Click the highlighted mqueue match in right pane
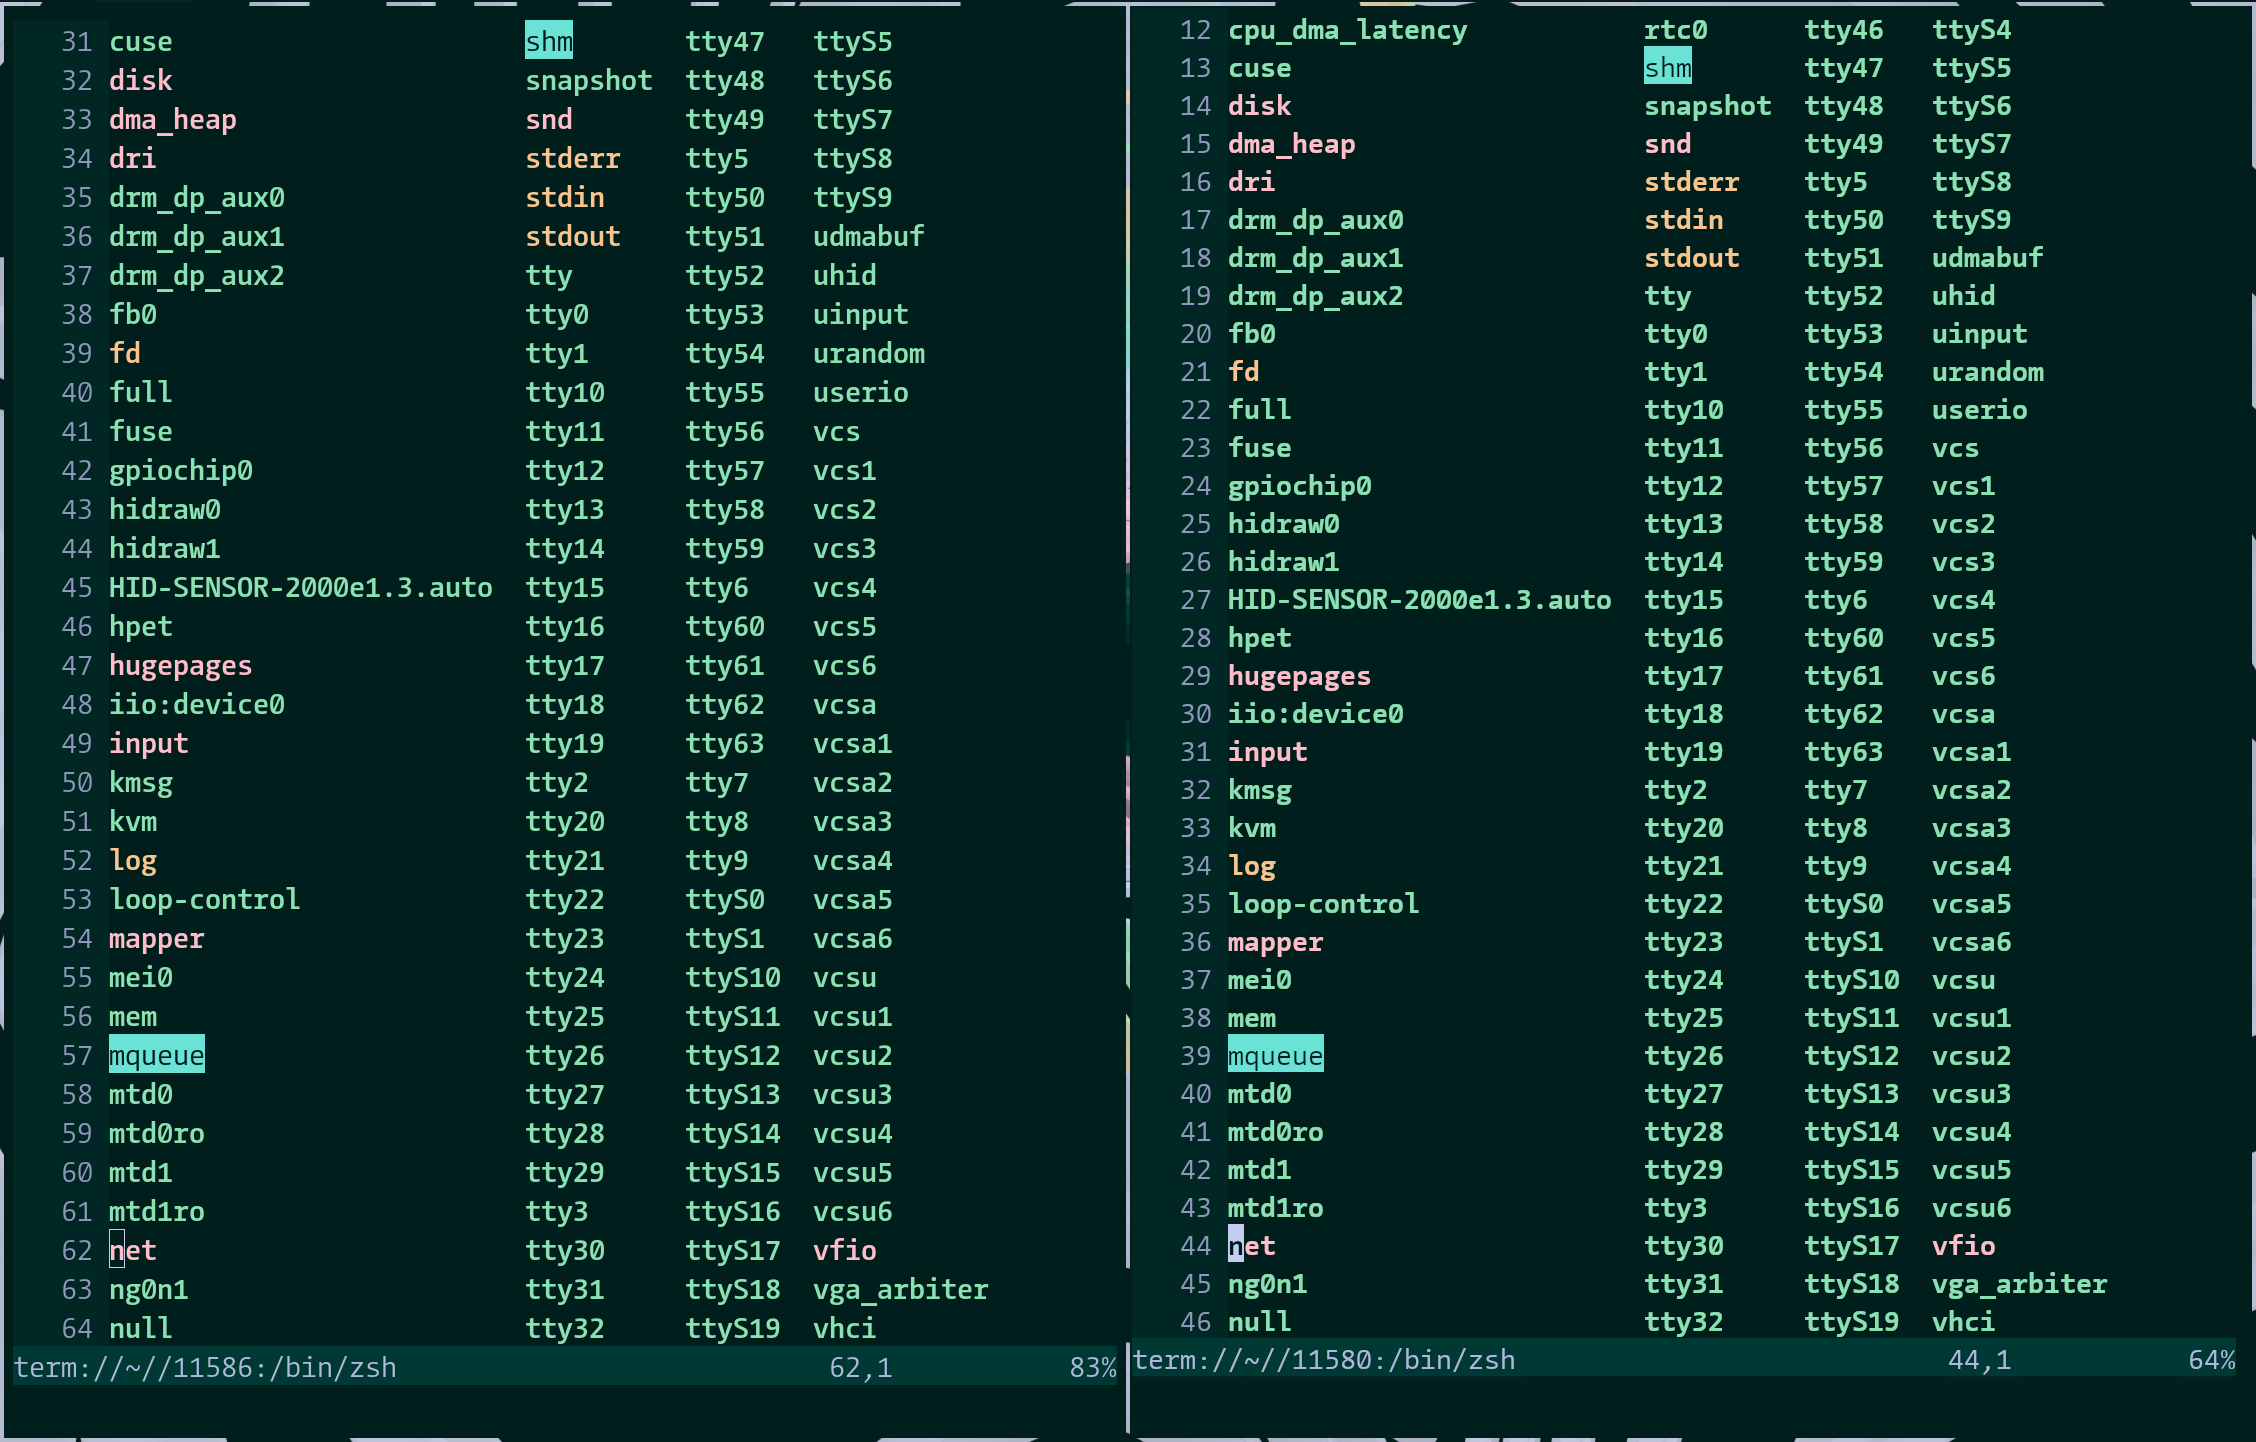 click(x=1275, y=1055)
